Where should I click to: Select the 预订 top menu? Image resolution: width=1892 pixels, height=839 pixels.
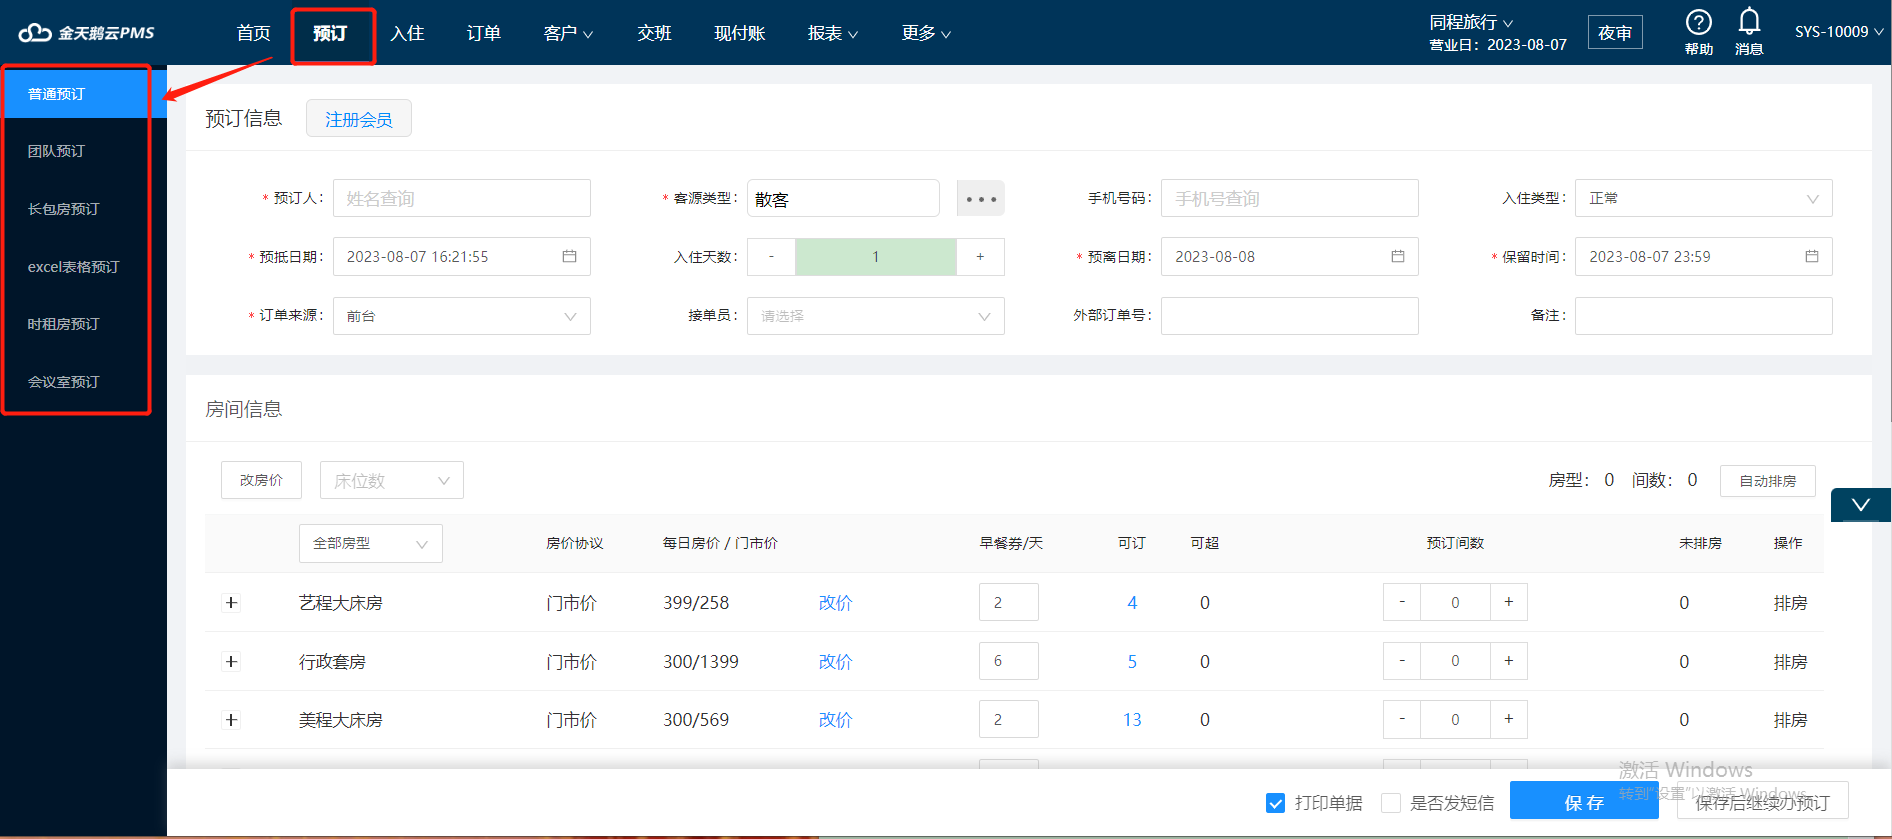330,33
